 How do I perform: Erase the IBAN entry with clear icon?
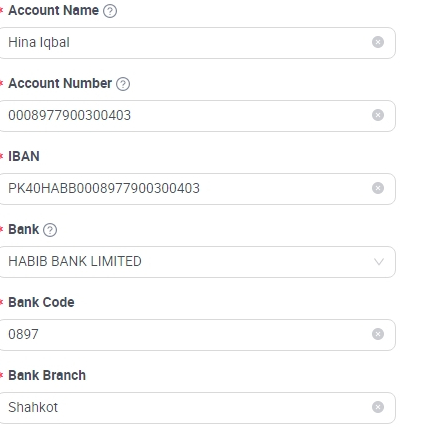pyautogui.click(x=378, y=188)
